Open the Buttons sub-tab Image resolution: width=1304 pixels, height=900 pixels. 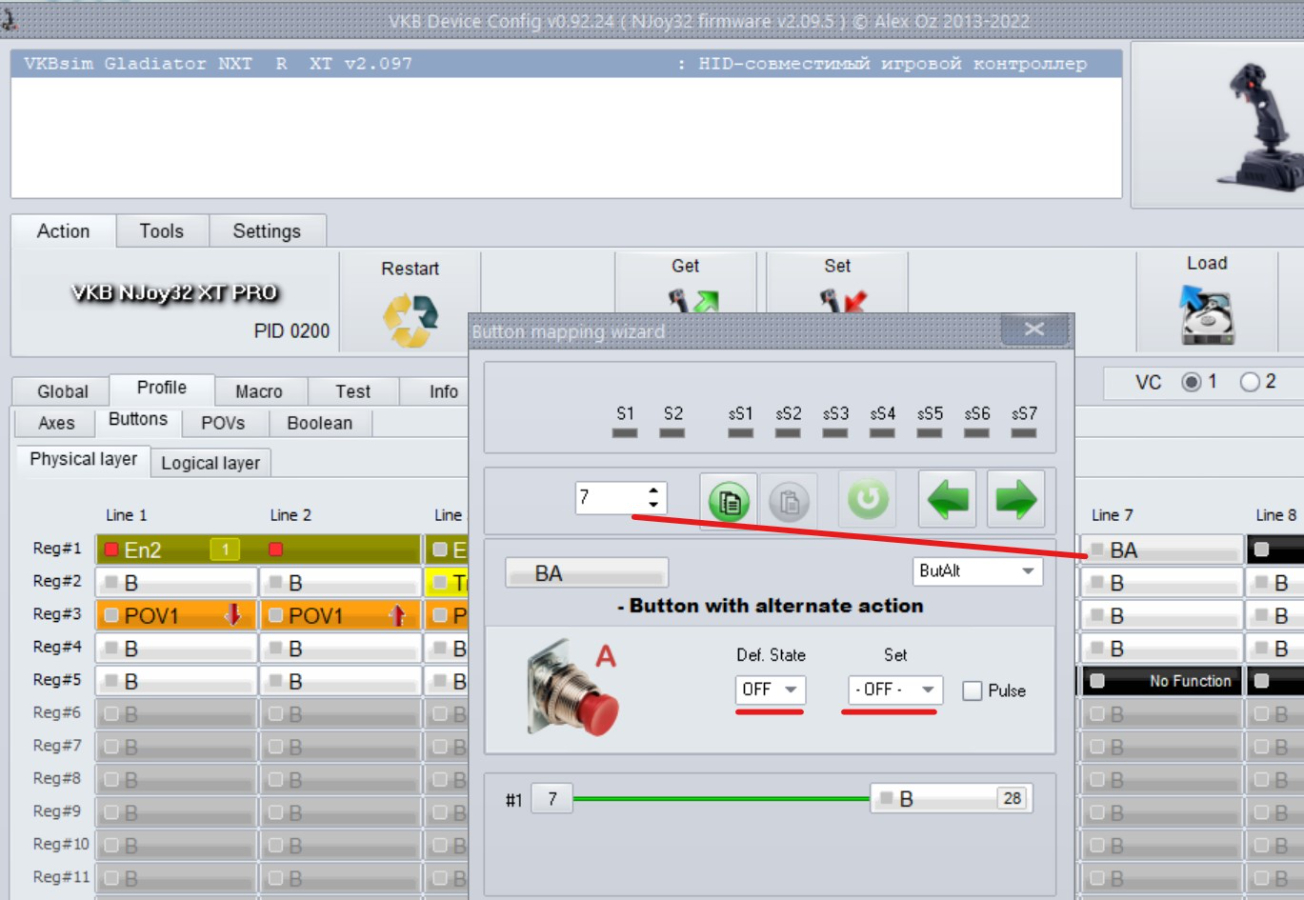click(138, 420)
